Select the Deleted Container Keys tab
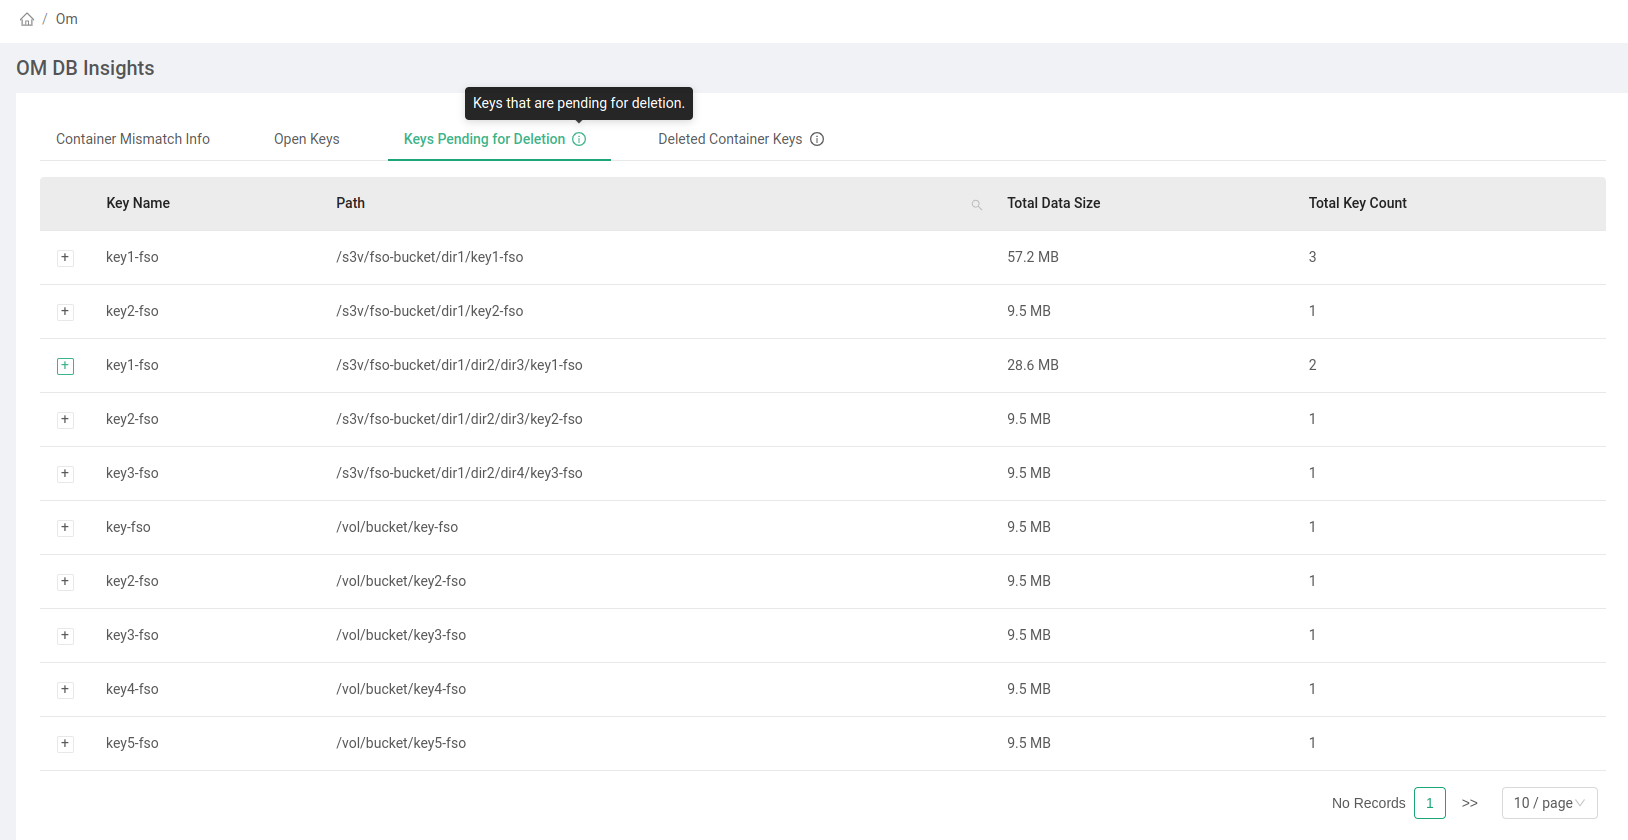 [x=729, y=139]
